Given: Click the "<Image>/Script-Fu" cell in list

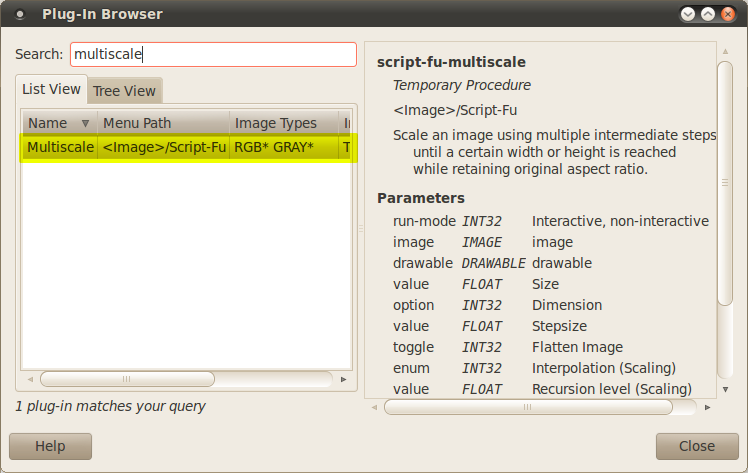Looking at the screenshot, I should (164, 148).
